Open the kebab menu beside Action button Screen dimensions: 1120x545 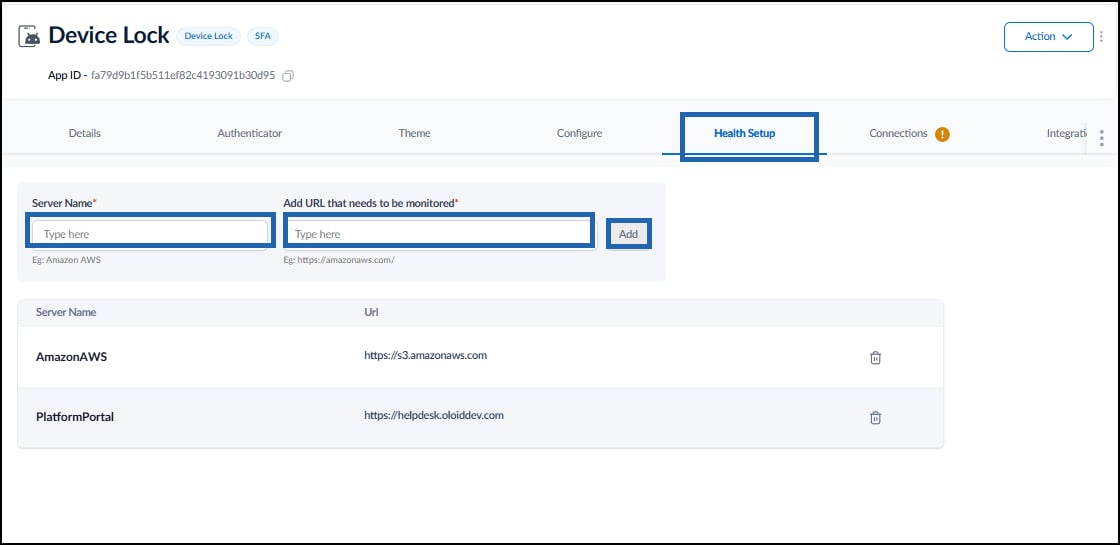tap(1101, 36)
